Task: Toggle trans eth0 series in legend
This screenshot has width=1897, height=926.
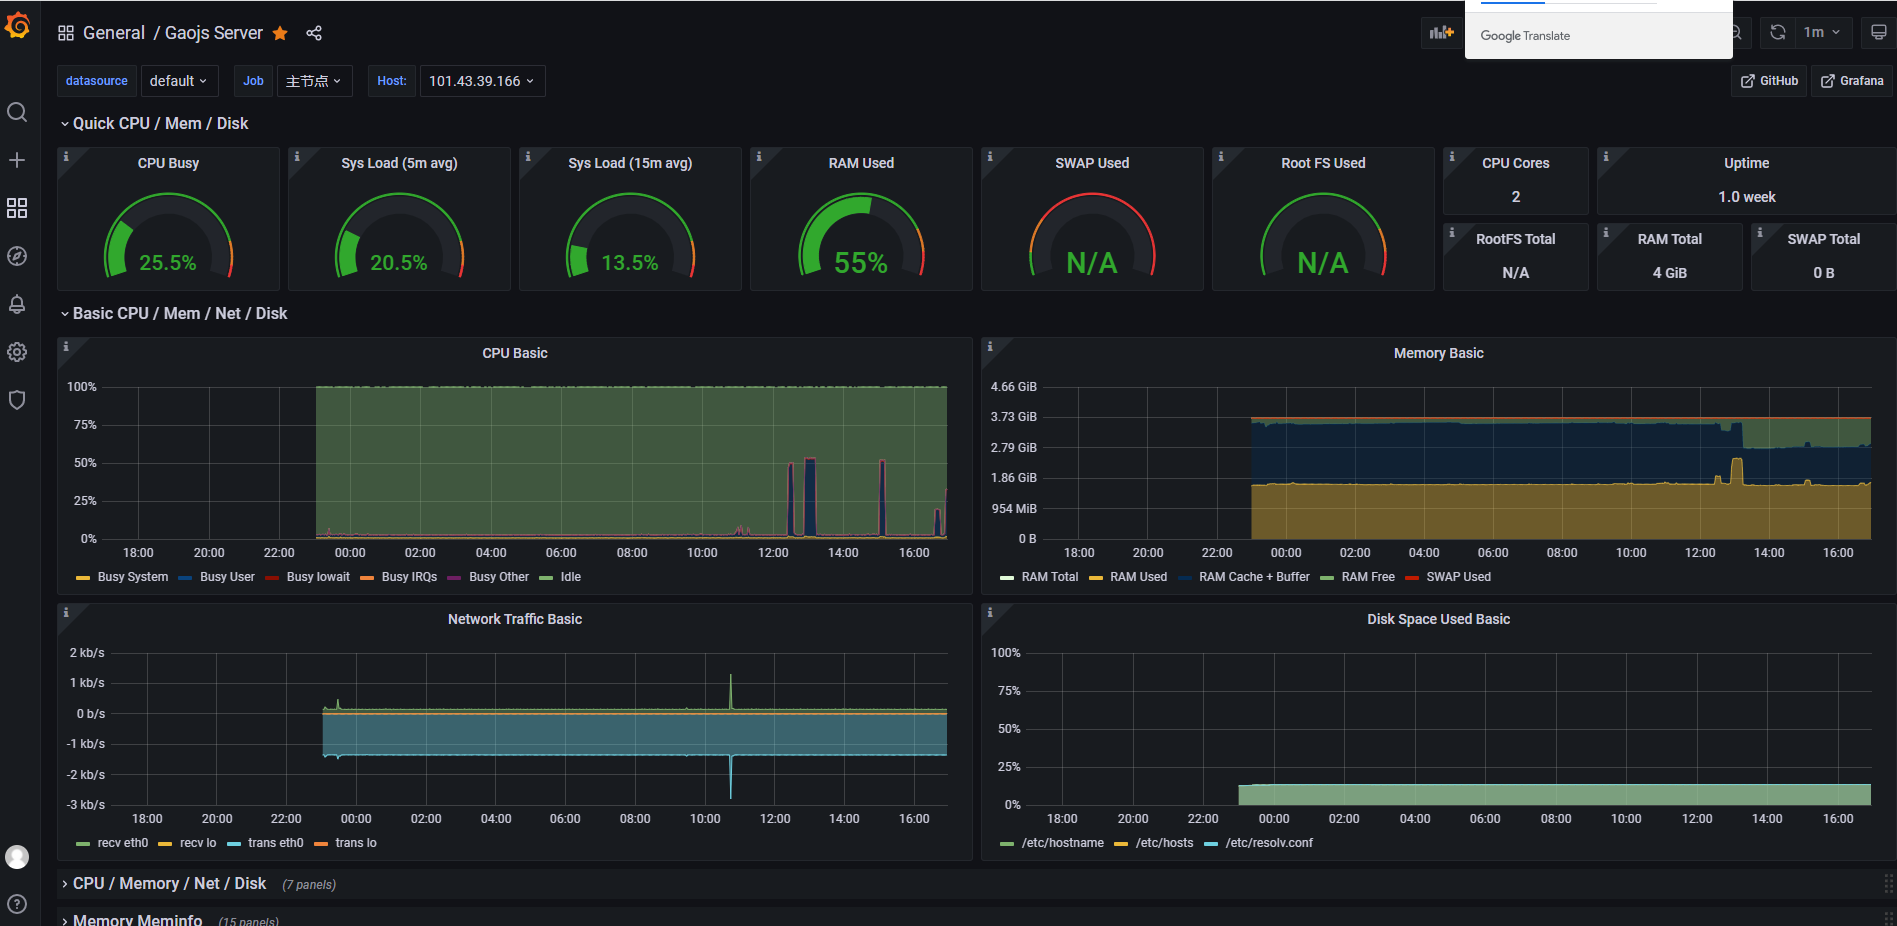Action: click(x=275, y=843)
